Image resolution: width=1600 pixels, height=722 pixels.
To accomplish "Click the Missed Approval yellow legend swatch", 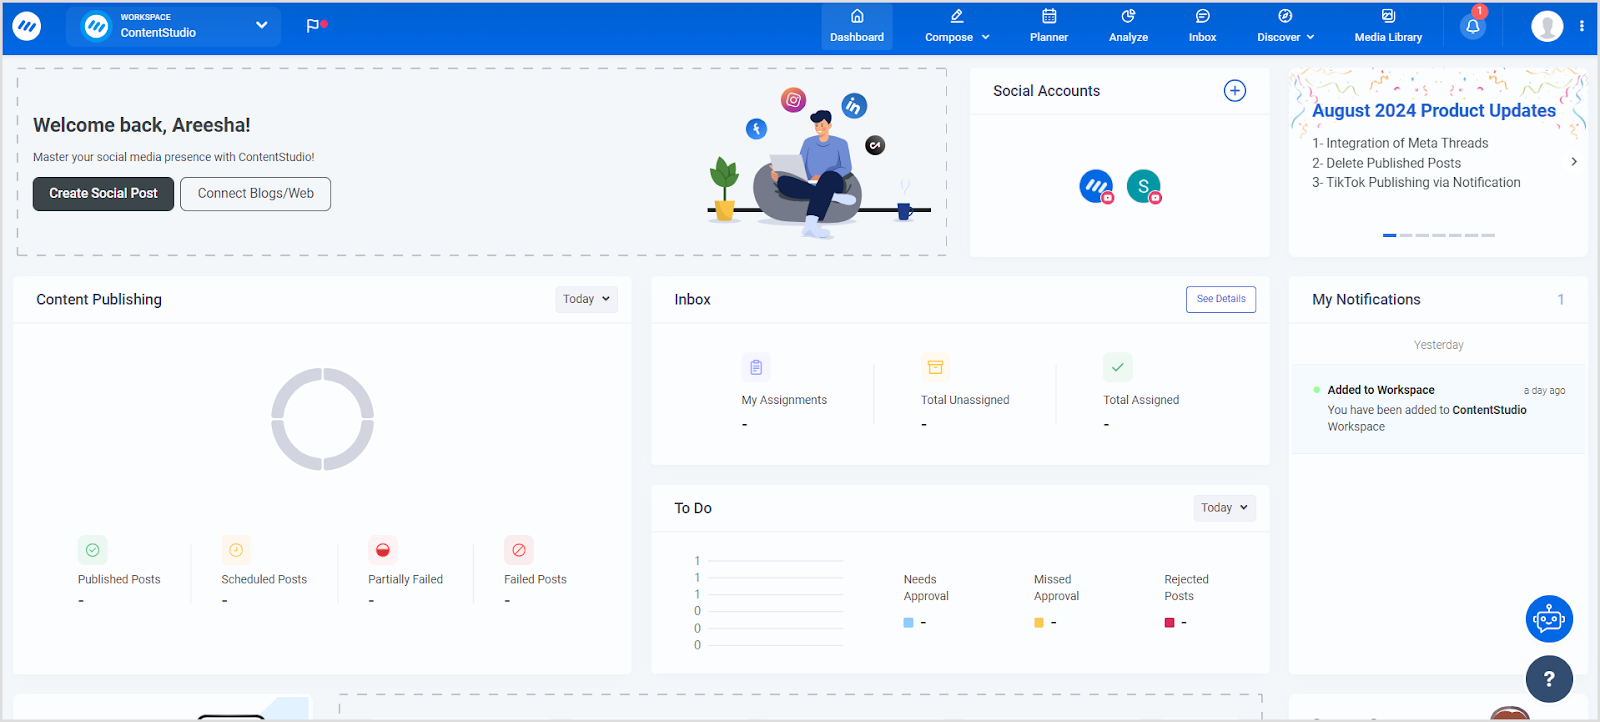I will (1039, 623).
